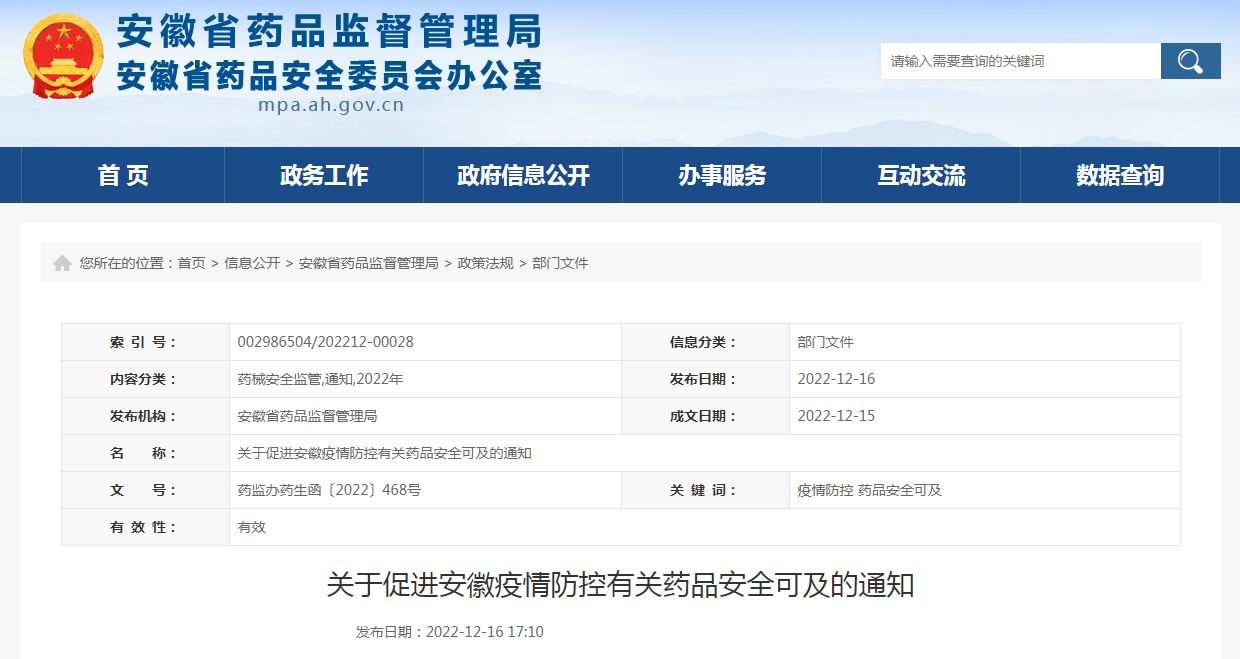The height and width of the screenshot is (659, 1240).
Task: Click the 信息分类 value 部门文件
Action: pyautogui.click(x=825, y=342)
